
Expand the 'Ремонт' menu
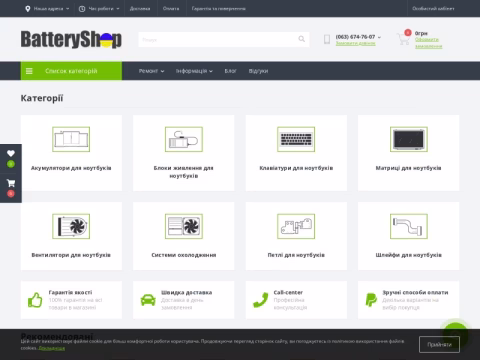[x=151, y=71]
